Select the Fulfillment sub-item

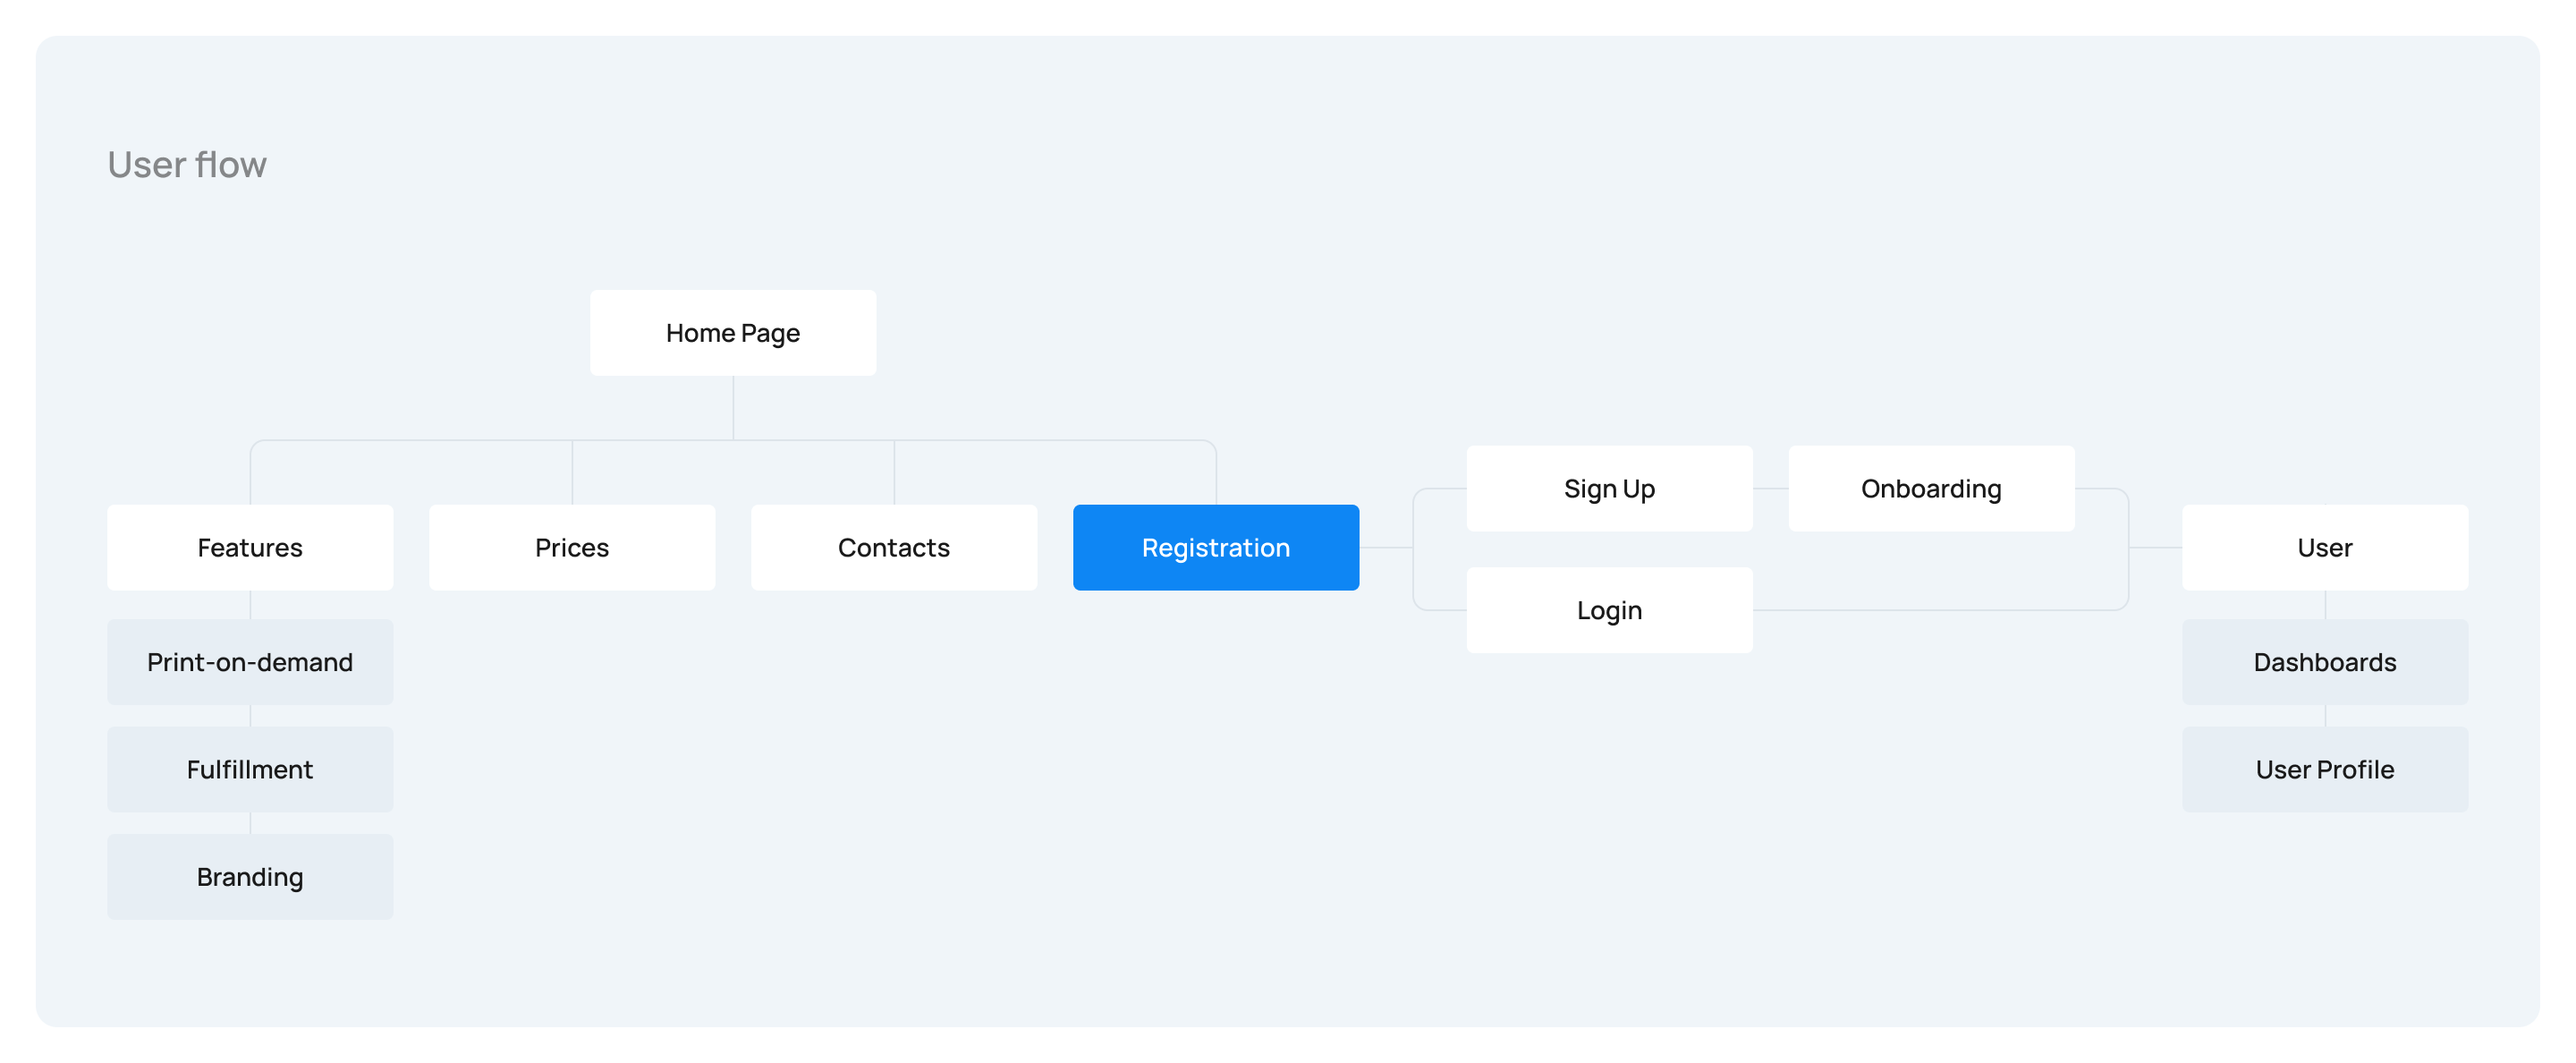pyautogui.click(x=250, y=769)
